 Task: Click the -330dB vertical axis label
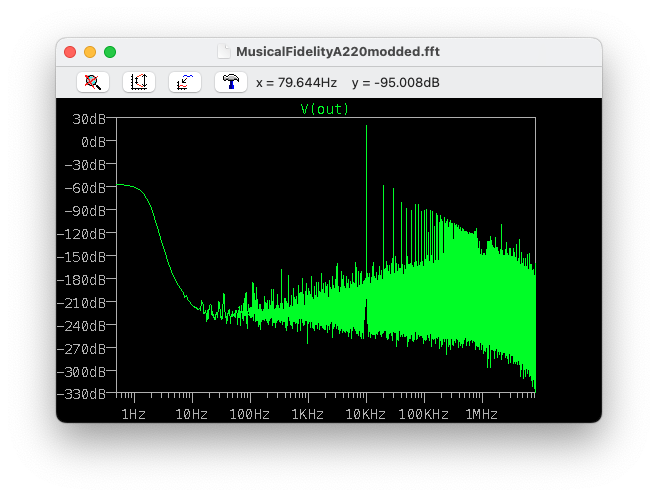point(81,394)
